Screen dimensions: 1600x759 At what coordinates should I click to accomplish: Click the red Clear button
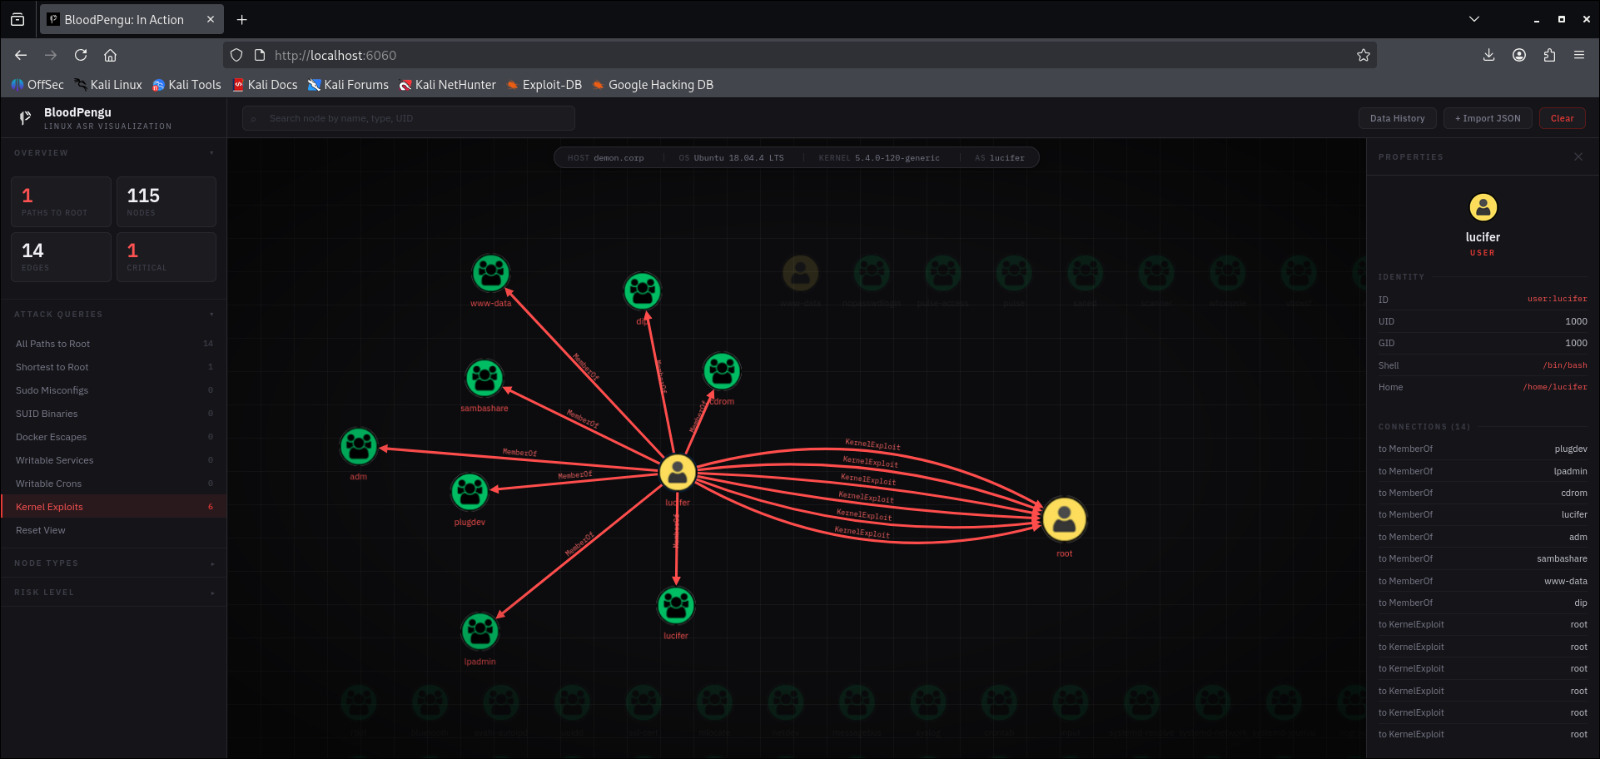[x=1561, y=118]
